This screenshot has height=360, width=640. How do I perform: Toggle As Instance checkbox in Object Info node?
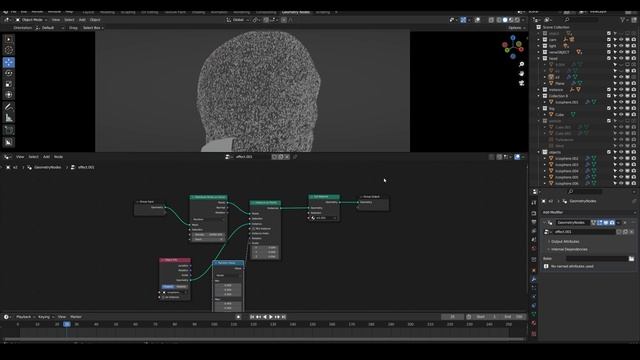pyautogui.click(x=163, y=297)
